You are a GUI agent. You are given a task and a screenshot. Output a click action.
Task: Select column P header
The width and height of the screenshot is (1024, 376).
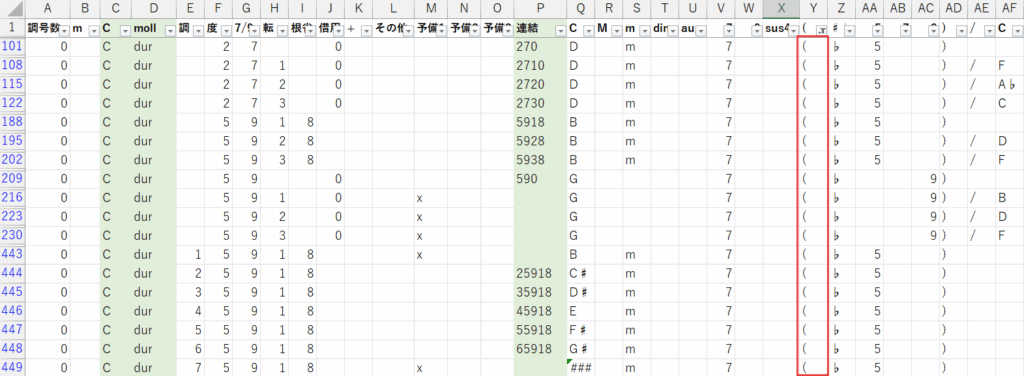tap(540, 8)
